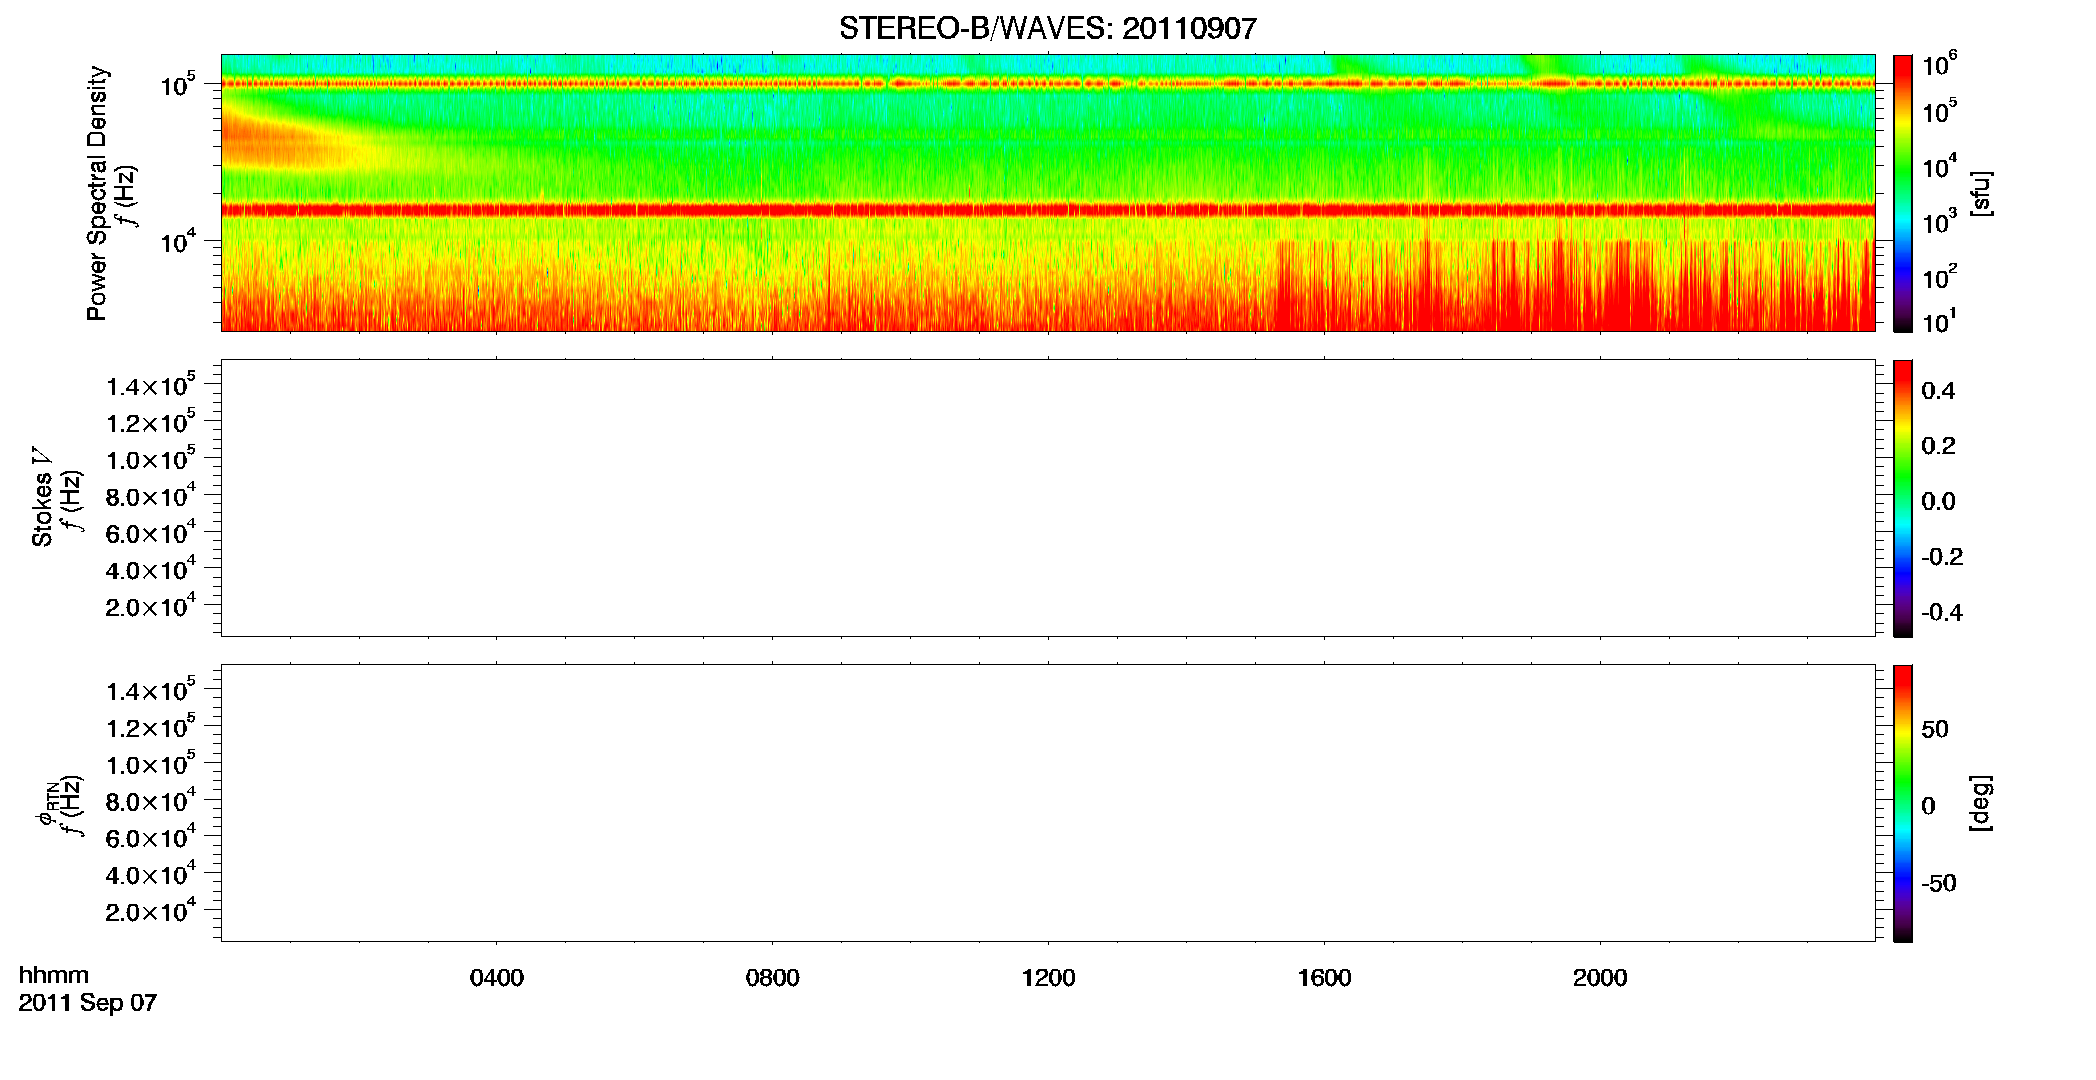Click the 10¹ label on power color bar

click(1939, 321)
